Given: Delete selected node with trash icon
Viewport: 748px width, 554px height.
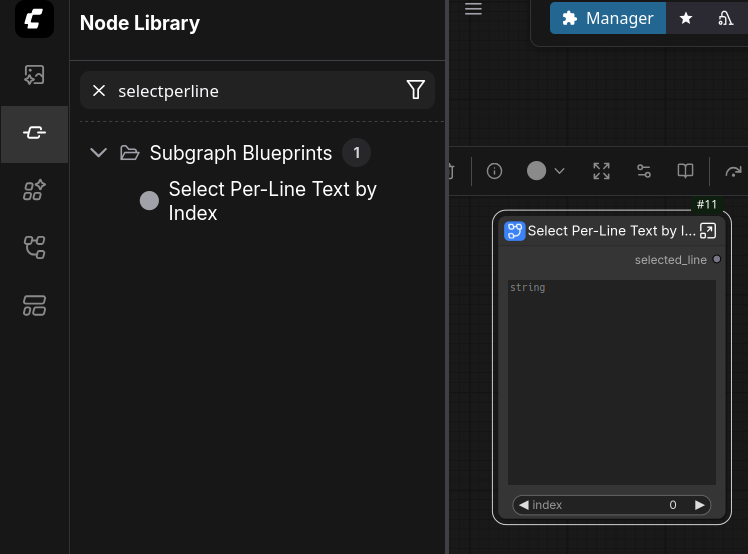Looking at the screenshot, I should click(451, 171).
